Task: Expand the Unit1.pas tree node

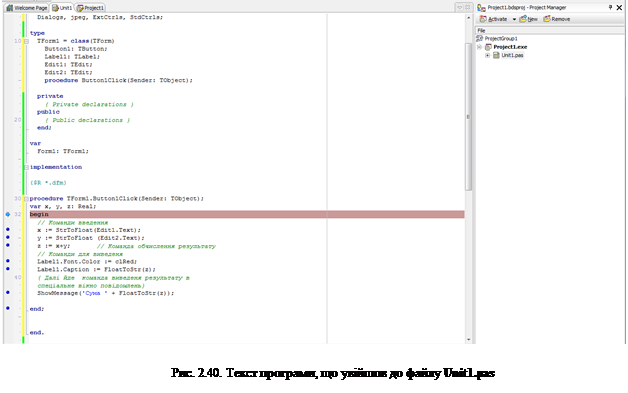Action: coord(487,55)
